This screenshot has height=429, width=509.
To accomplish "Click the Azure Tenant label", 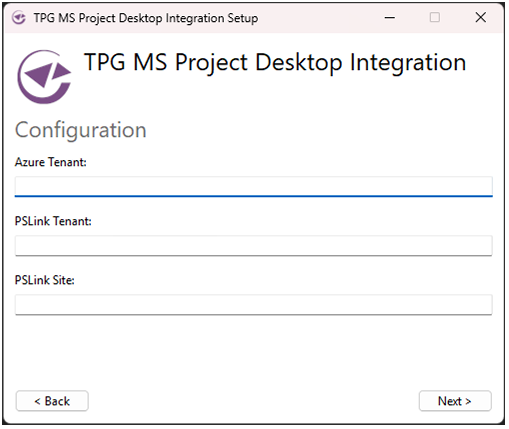I will tap(51, 162).
